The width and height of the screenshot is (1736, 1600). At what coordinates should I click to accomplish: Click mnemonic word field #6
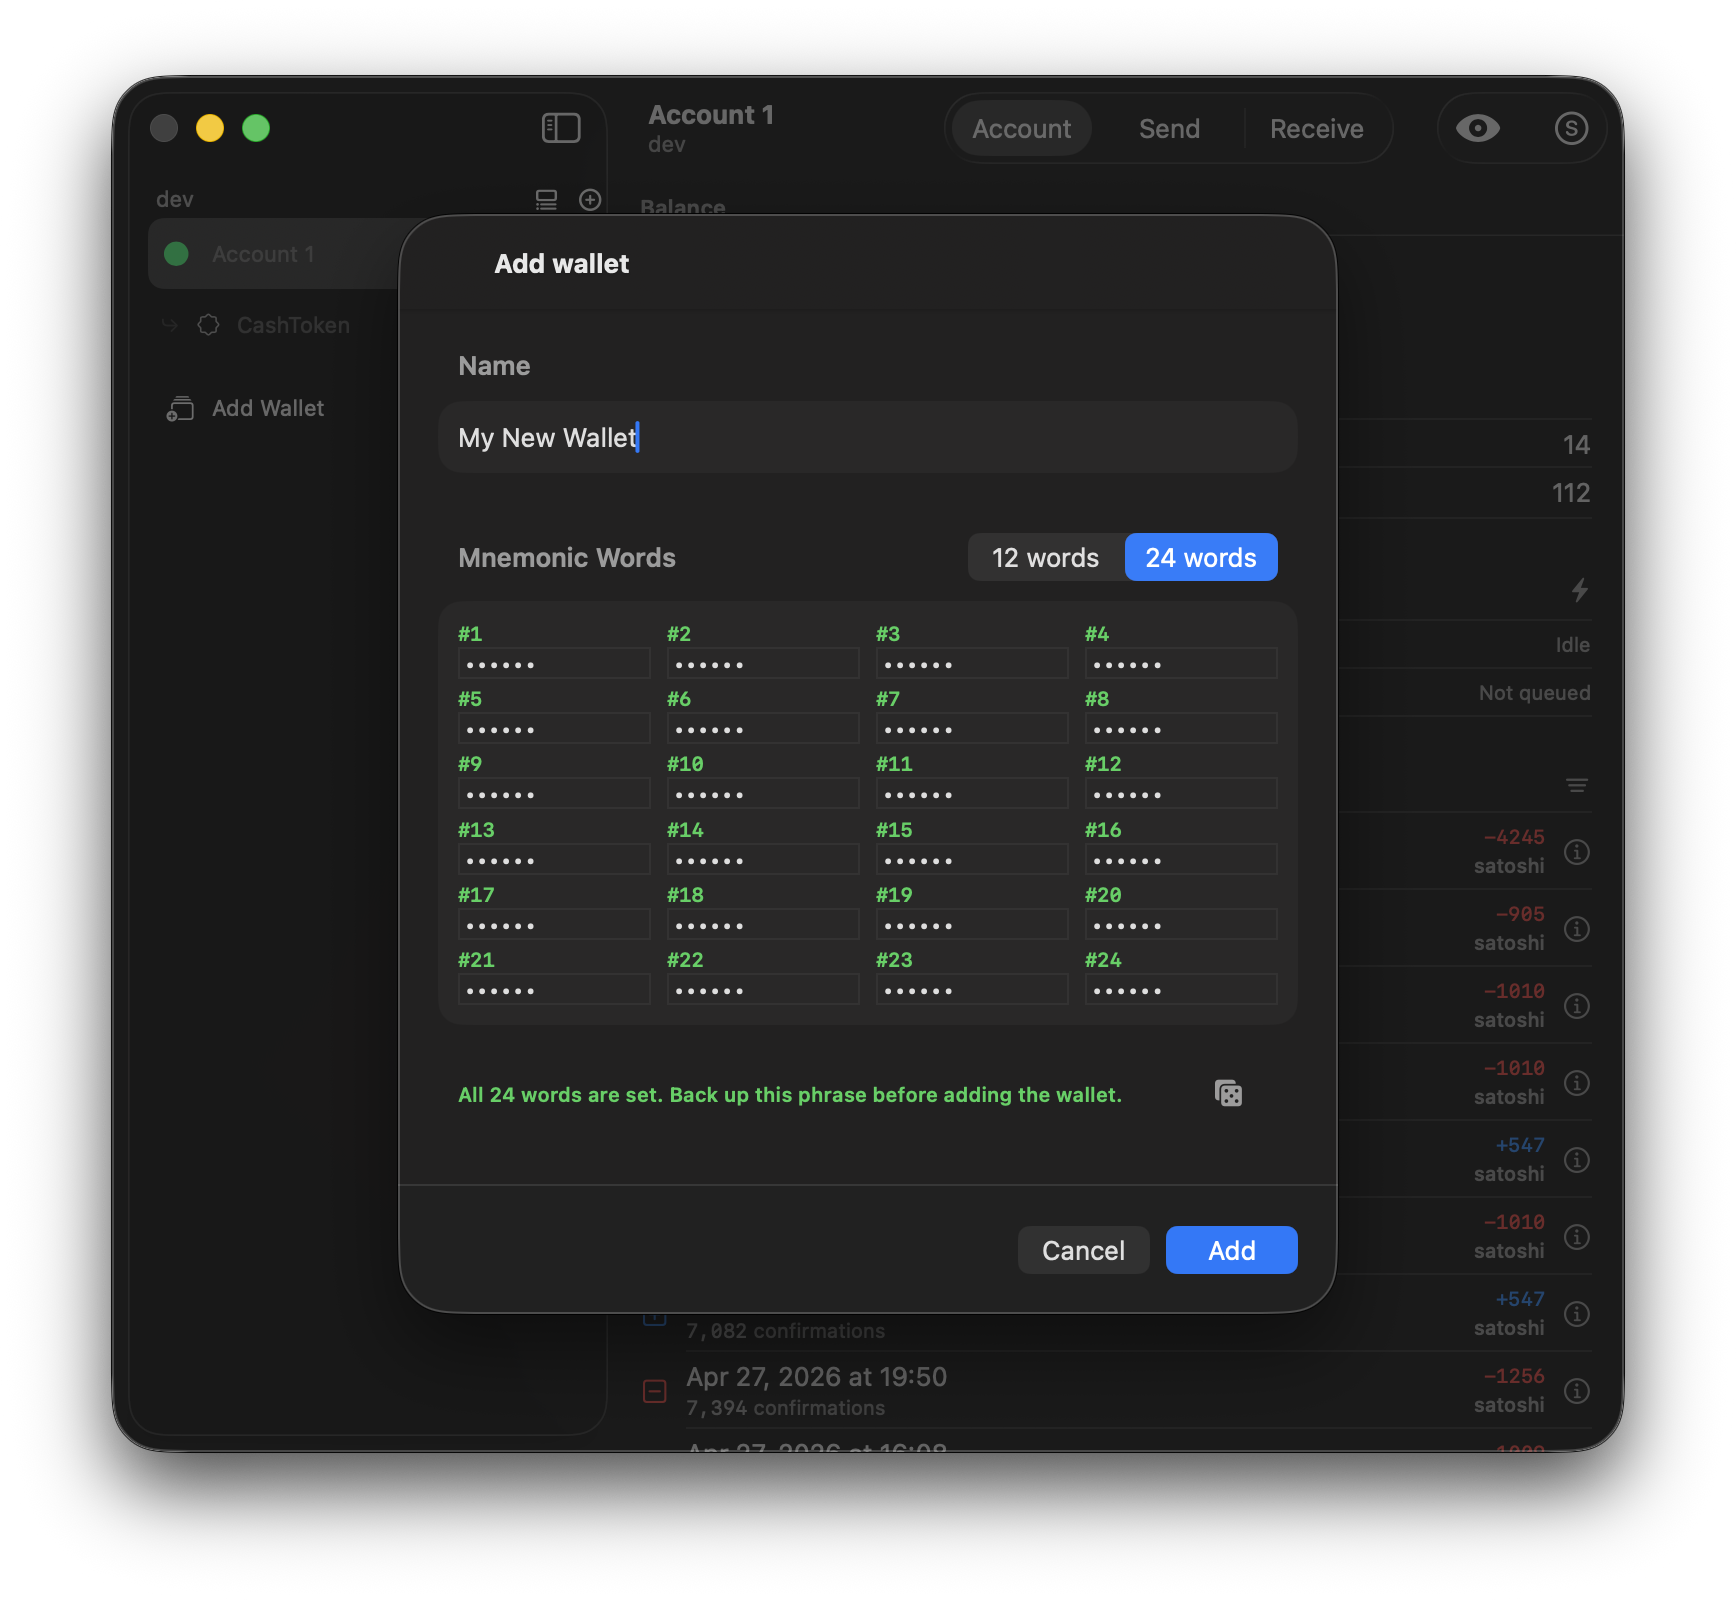[x=763, y=728]
